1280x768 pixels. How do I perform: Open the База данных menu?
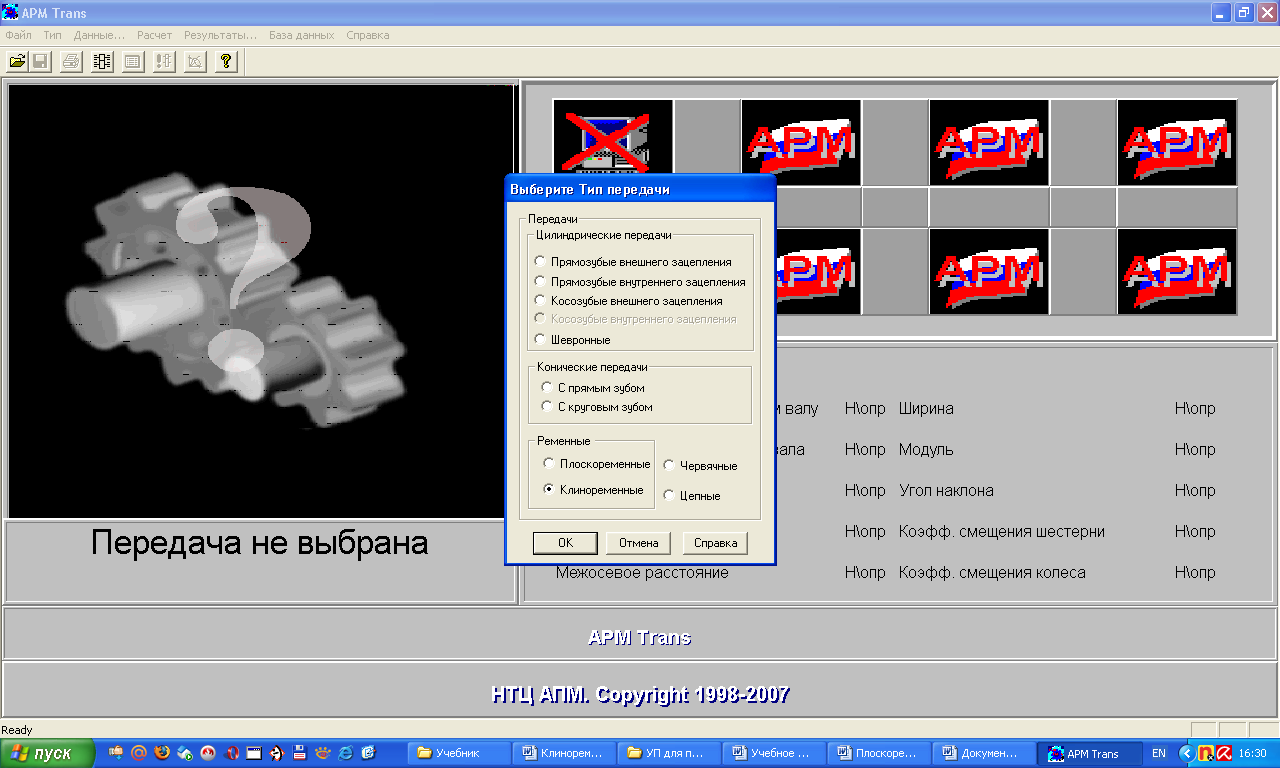coord(301,35)
